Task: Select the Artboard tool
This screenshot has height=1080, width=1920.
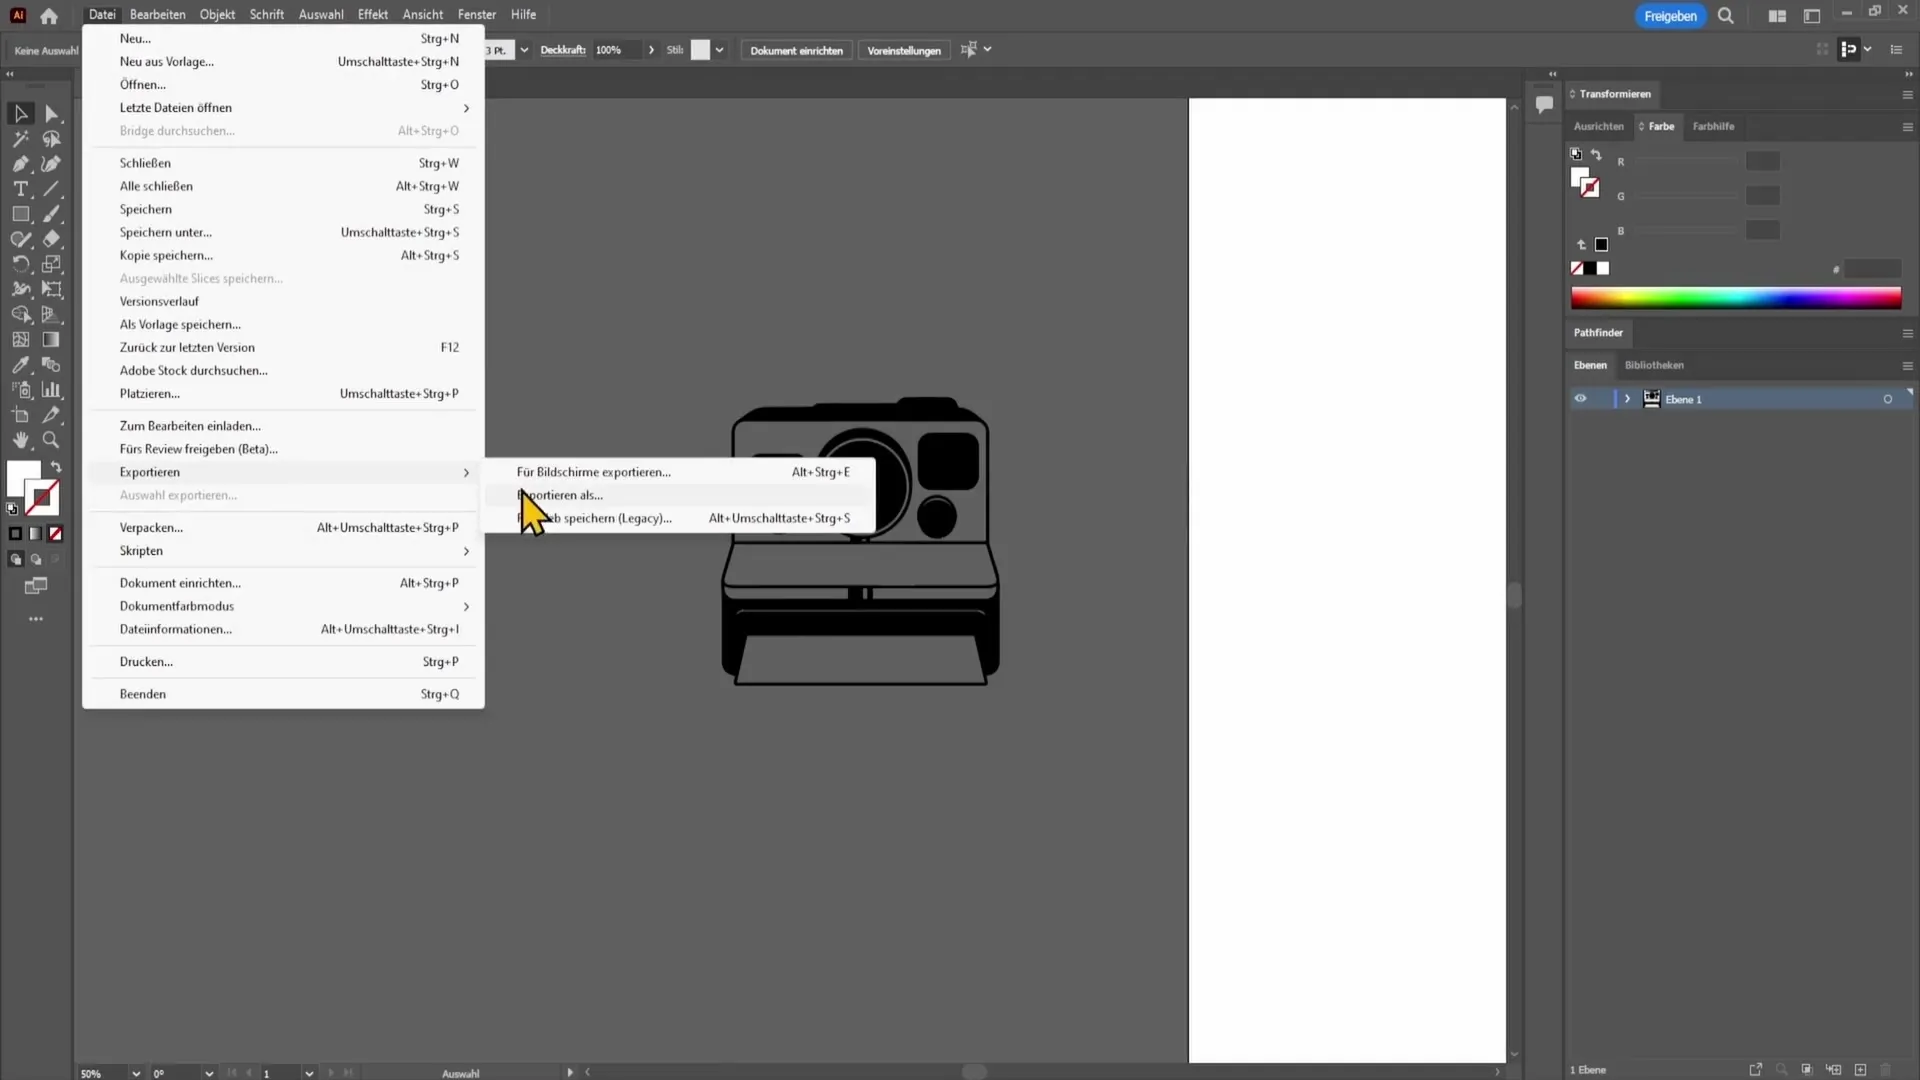Action: point(21,415)
